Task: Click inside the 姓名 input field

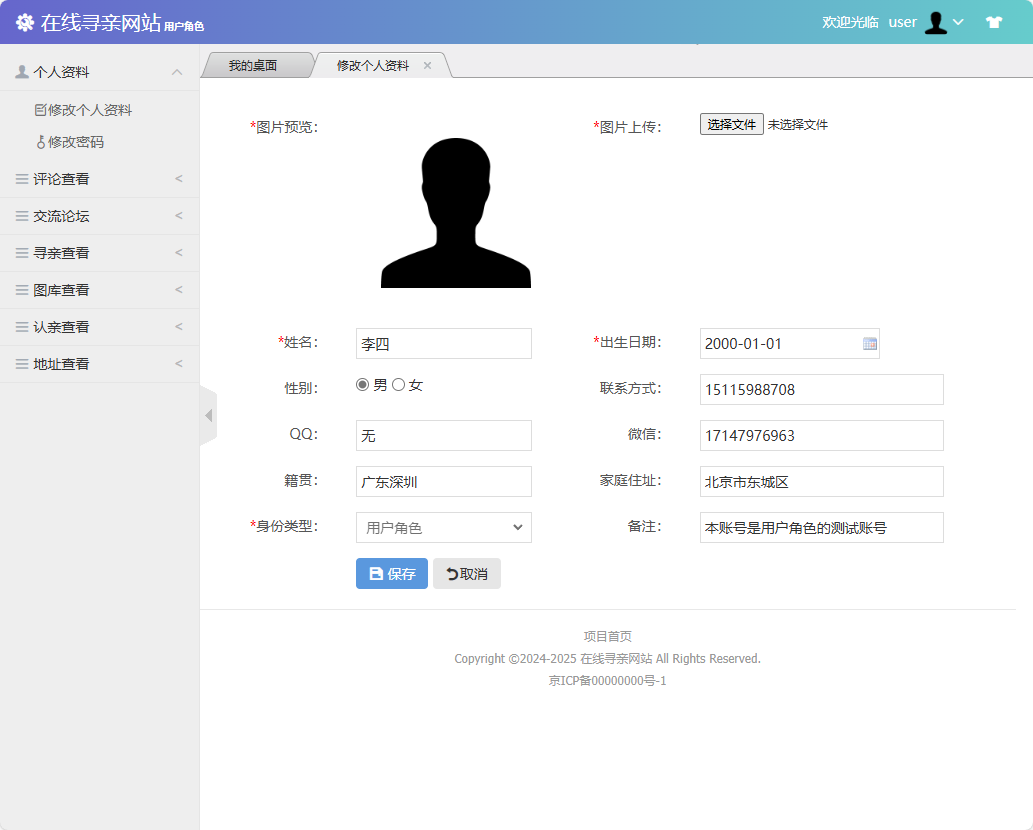Action: pos(443,343)
